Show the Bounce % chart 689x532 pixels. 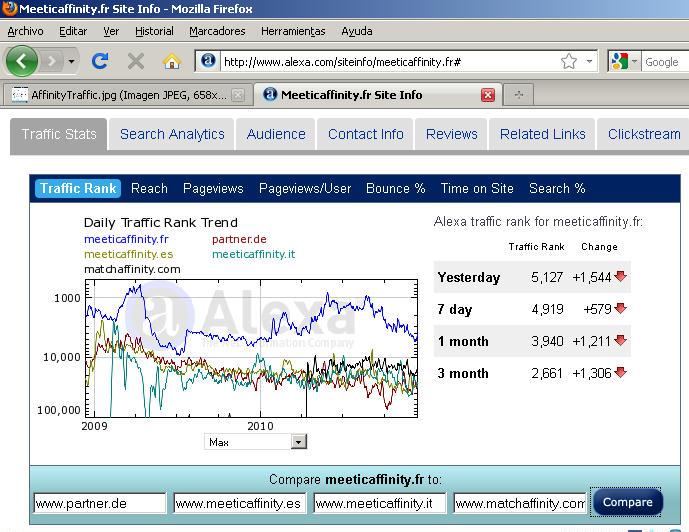coord(395,188)
